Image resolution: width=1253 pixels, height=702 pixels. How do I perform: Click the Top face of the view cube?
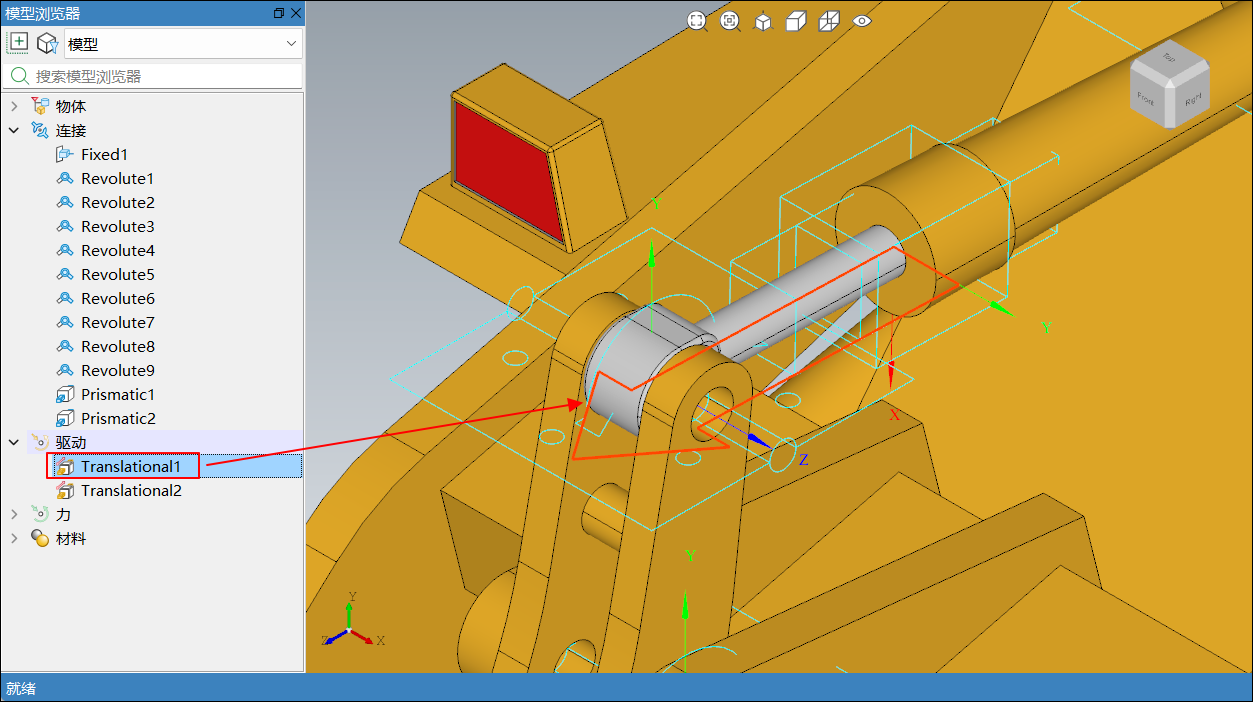(1167, 59)
